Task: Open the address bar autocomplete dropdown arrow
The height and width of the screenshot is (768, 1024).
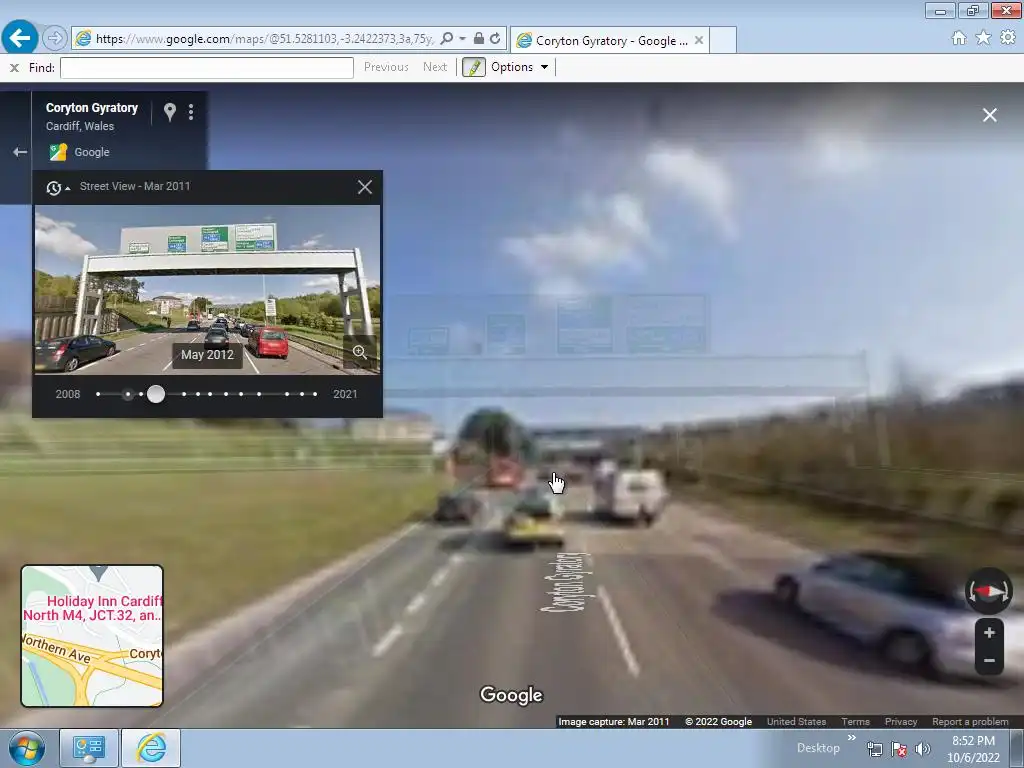Action: (462, 39)
